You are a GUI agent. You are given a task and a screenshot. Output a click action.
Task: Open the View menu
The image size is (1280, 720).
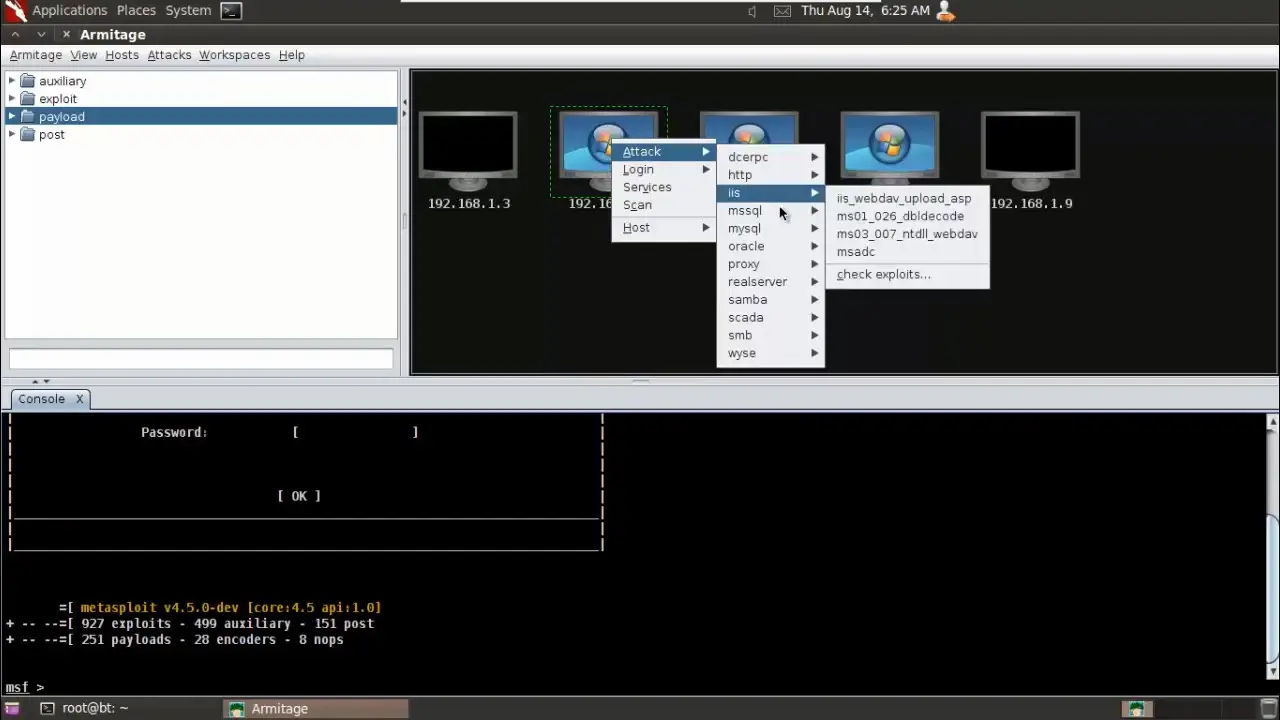(84, 55)
